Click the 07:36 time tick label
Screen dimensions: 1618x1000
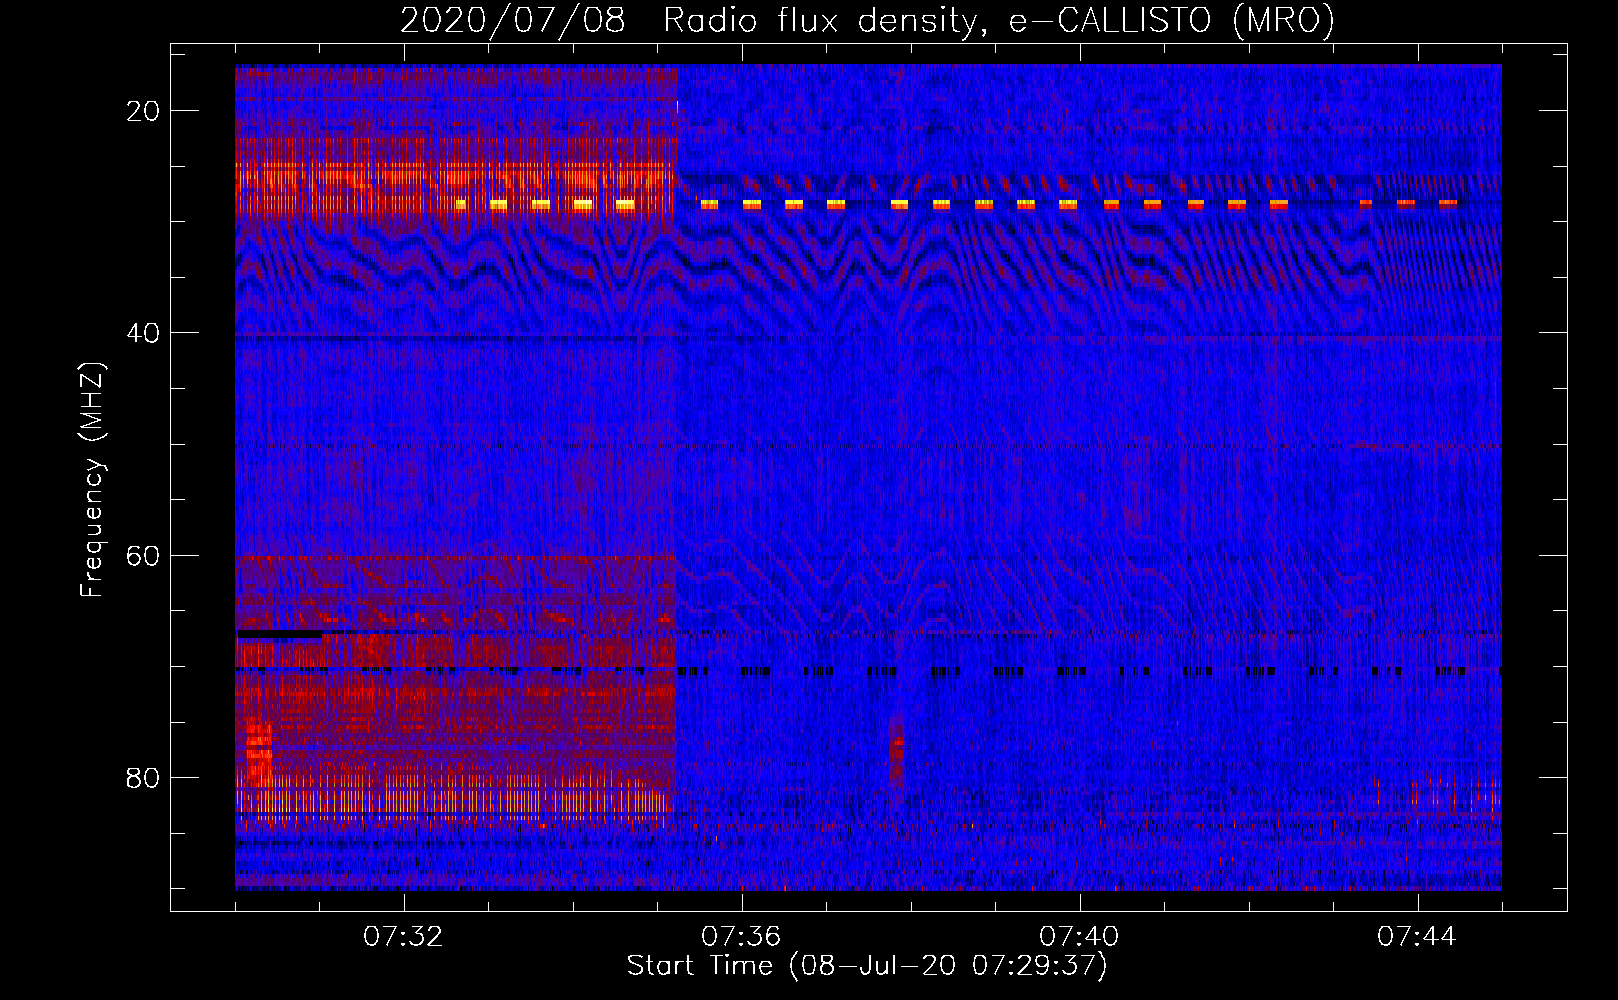click(741, 937)
